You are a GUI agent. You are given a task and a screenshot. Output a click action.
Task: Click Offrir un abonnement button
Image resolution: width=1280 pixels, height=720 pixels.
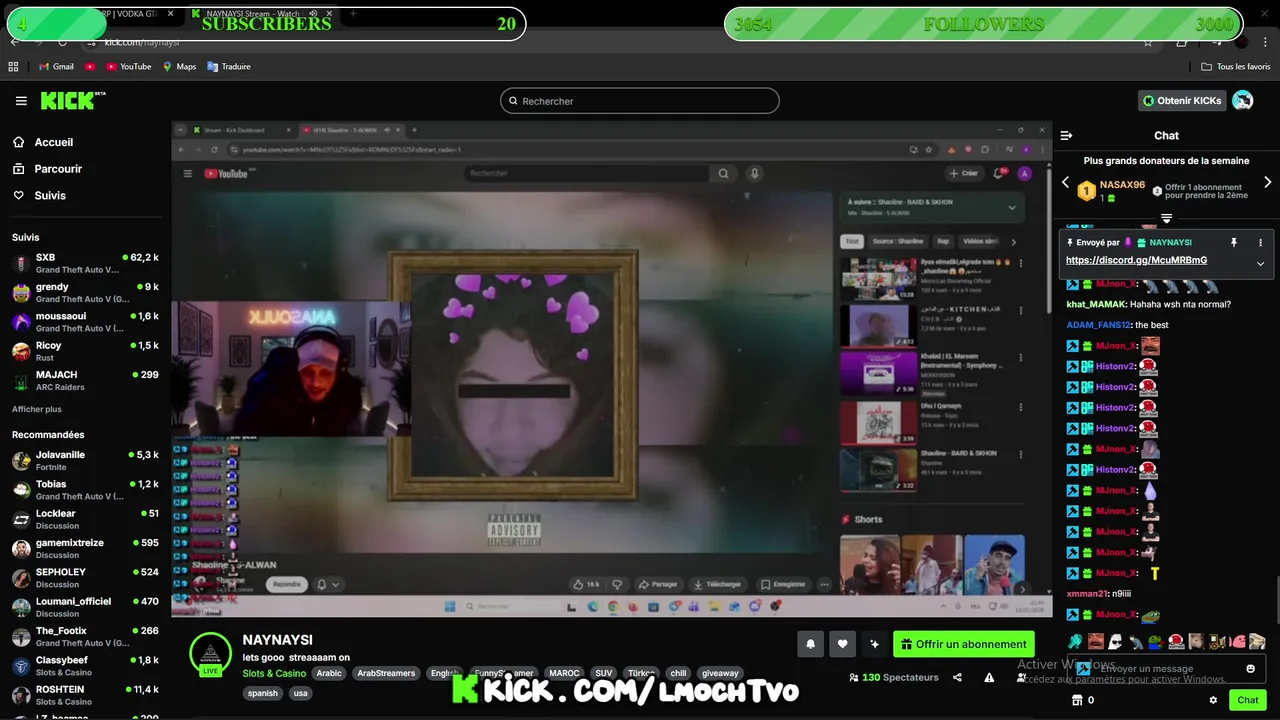click(964, 644)
